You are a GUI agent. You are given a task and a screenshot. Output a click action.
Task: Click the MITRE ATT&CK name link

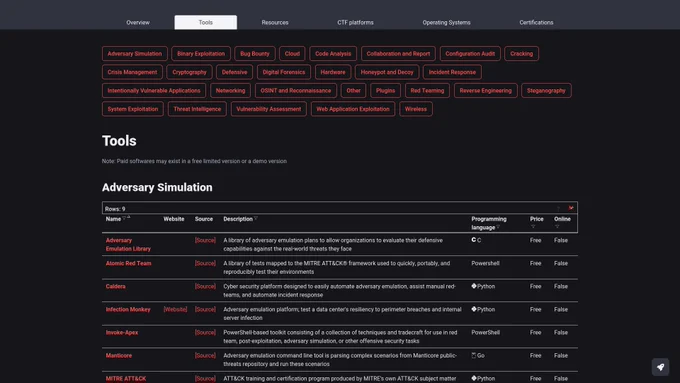click(126, 379)
